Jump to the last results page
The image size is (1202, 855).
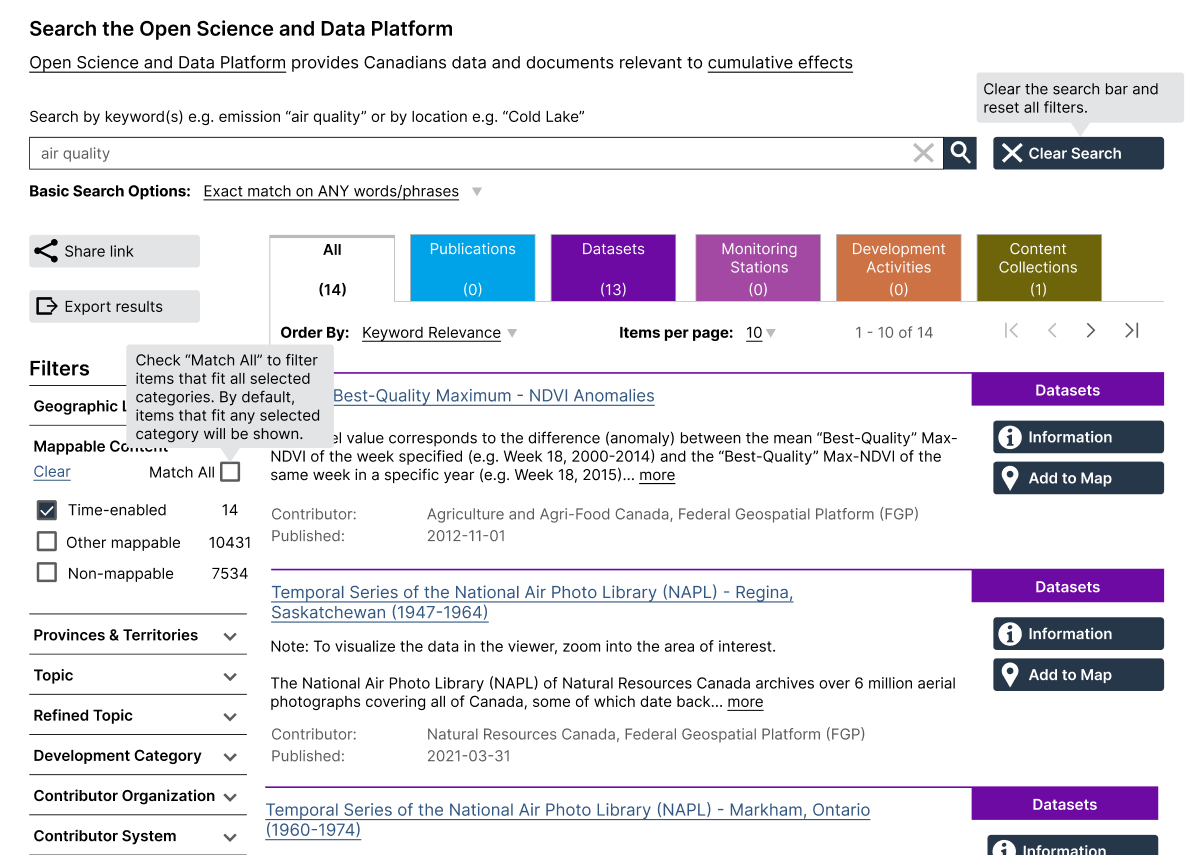click(1131, 329)
